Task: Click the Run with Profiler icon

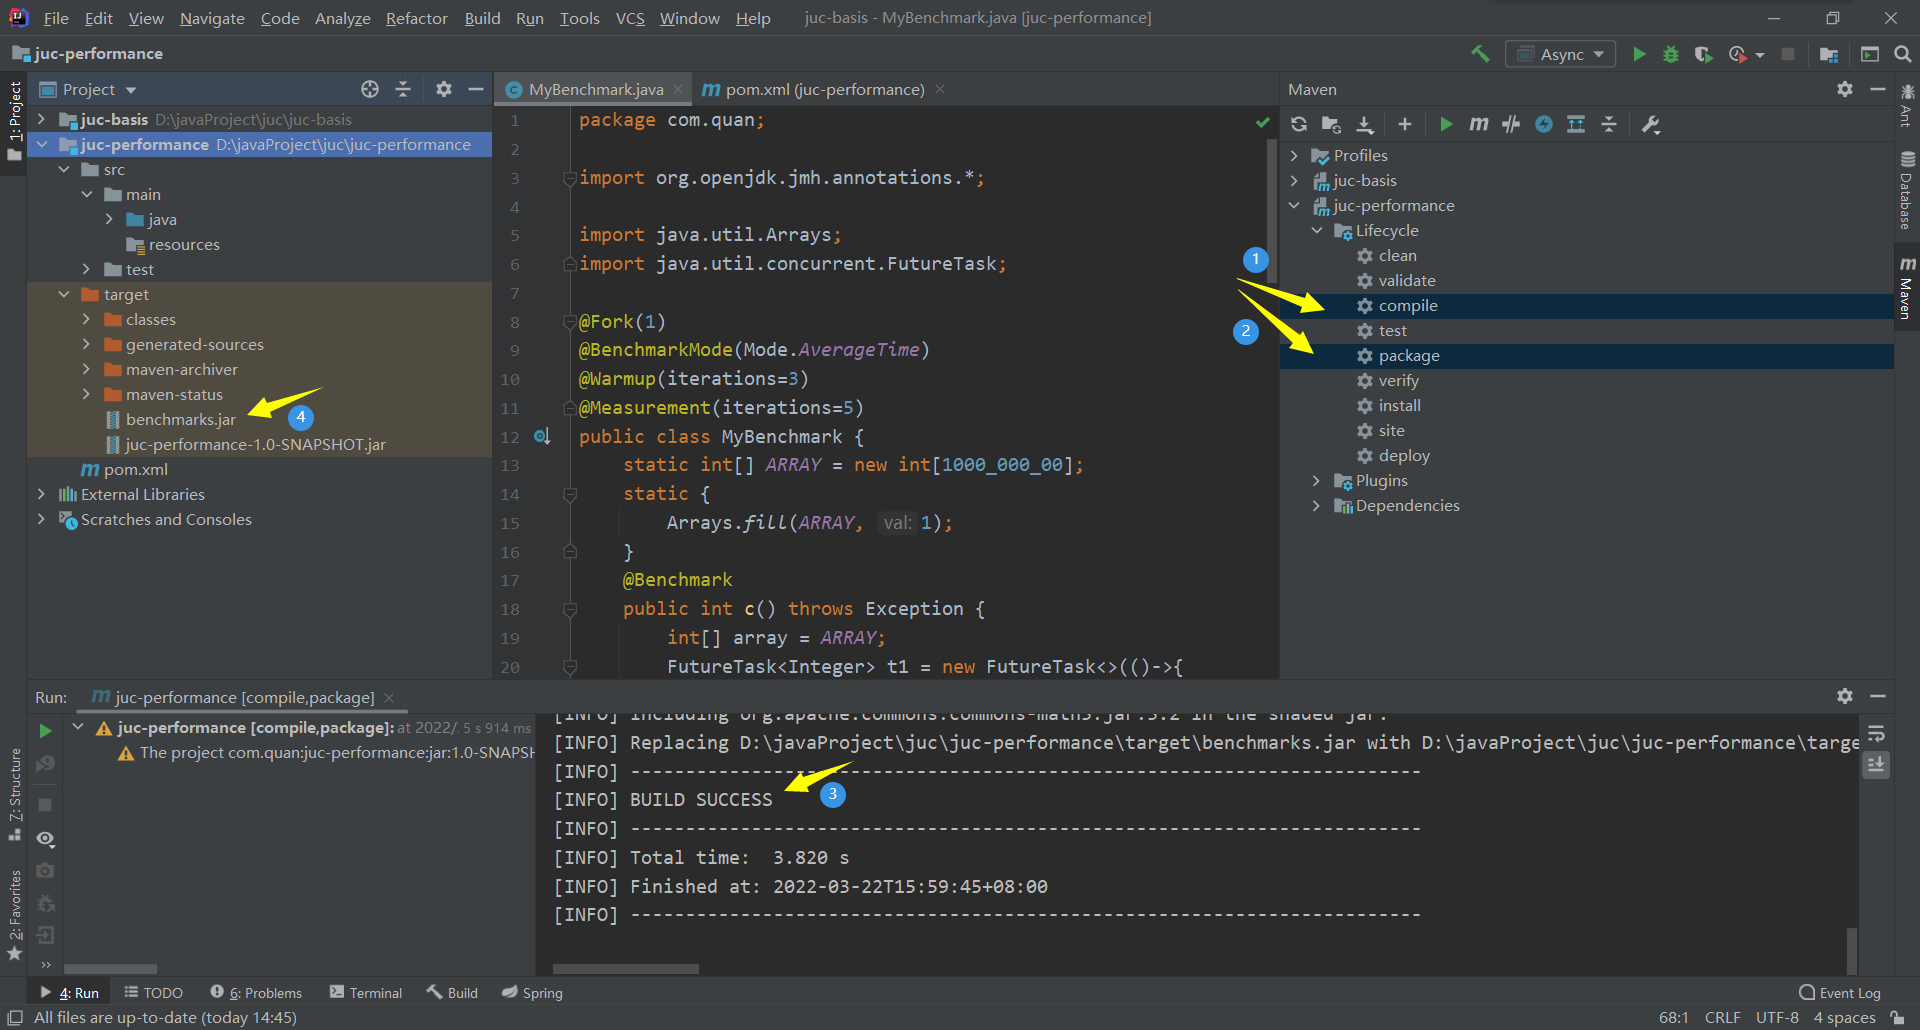Action: [1738, 54]
